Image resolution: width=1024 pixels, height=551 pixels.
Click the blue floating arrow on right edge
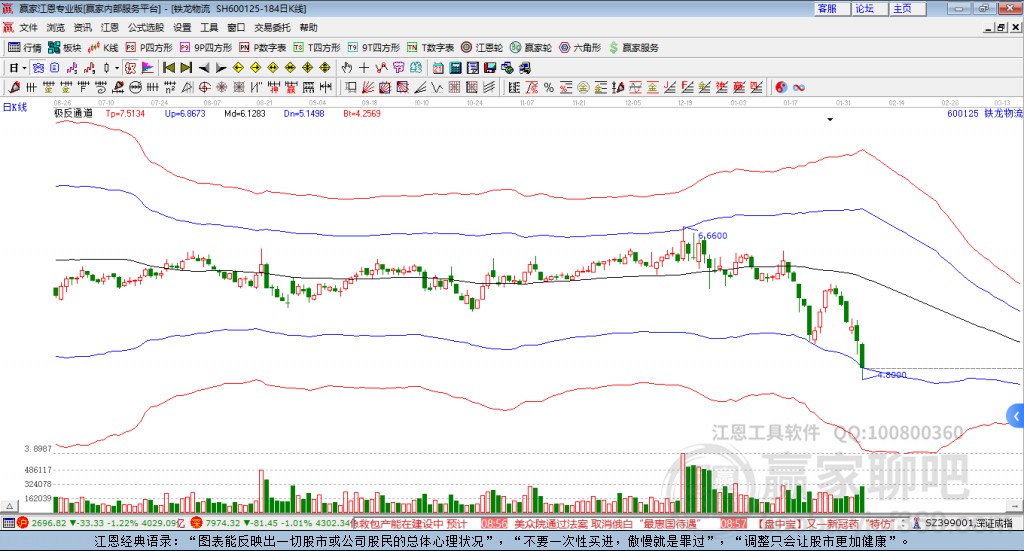coord(1016,414)
